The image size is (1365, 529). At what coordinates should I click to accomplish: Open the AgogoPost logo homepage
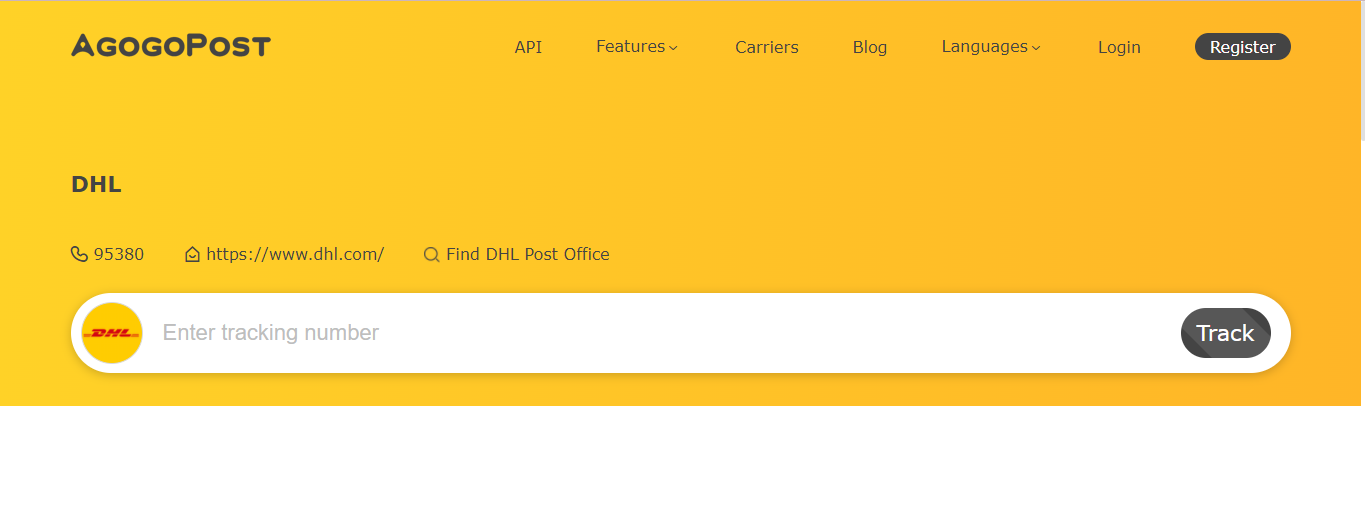click(171, 46)
